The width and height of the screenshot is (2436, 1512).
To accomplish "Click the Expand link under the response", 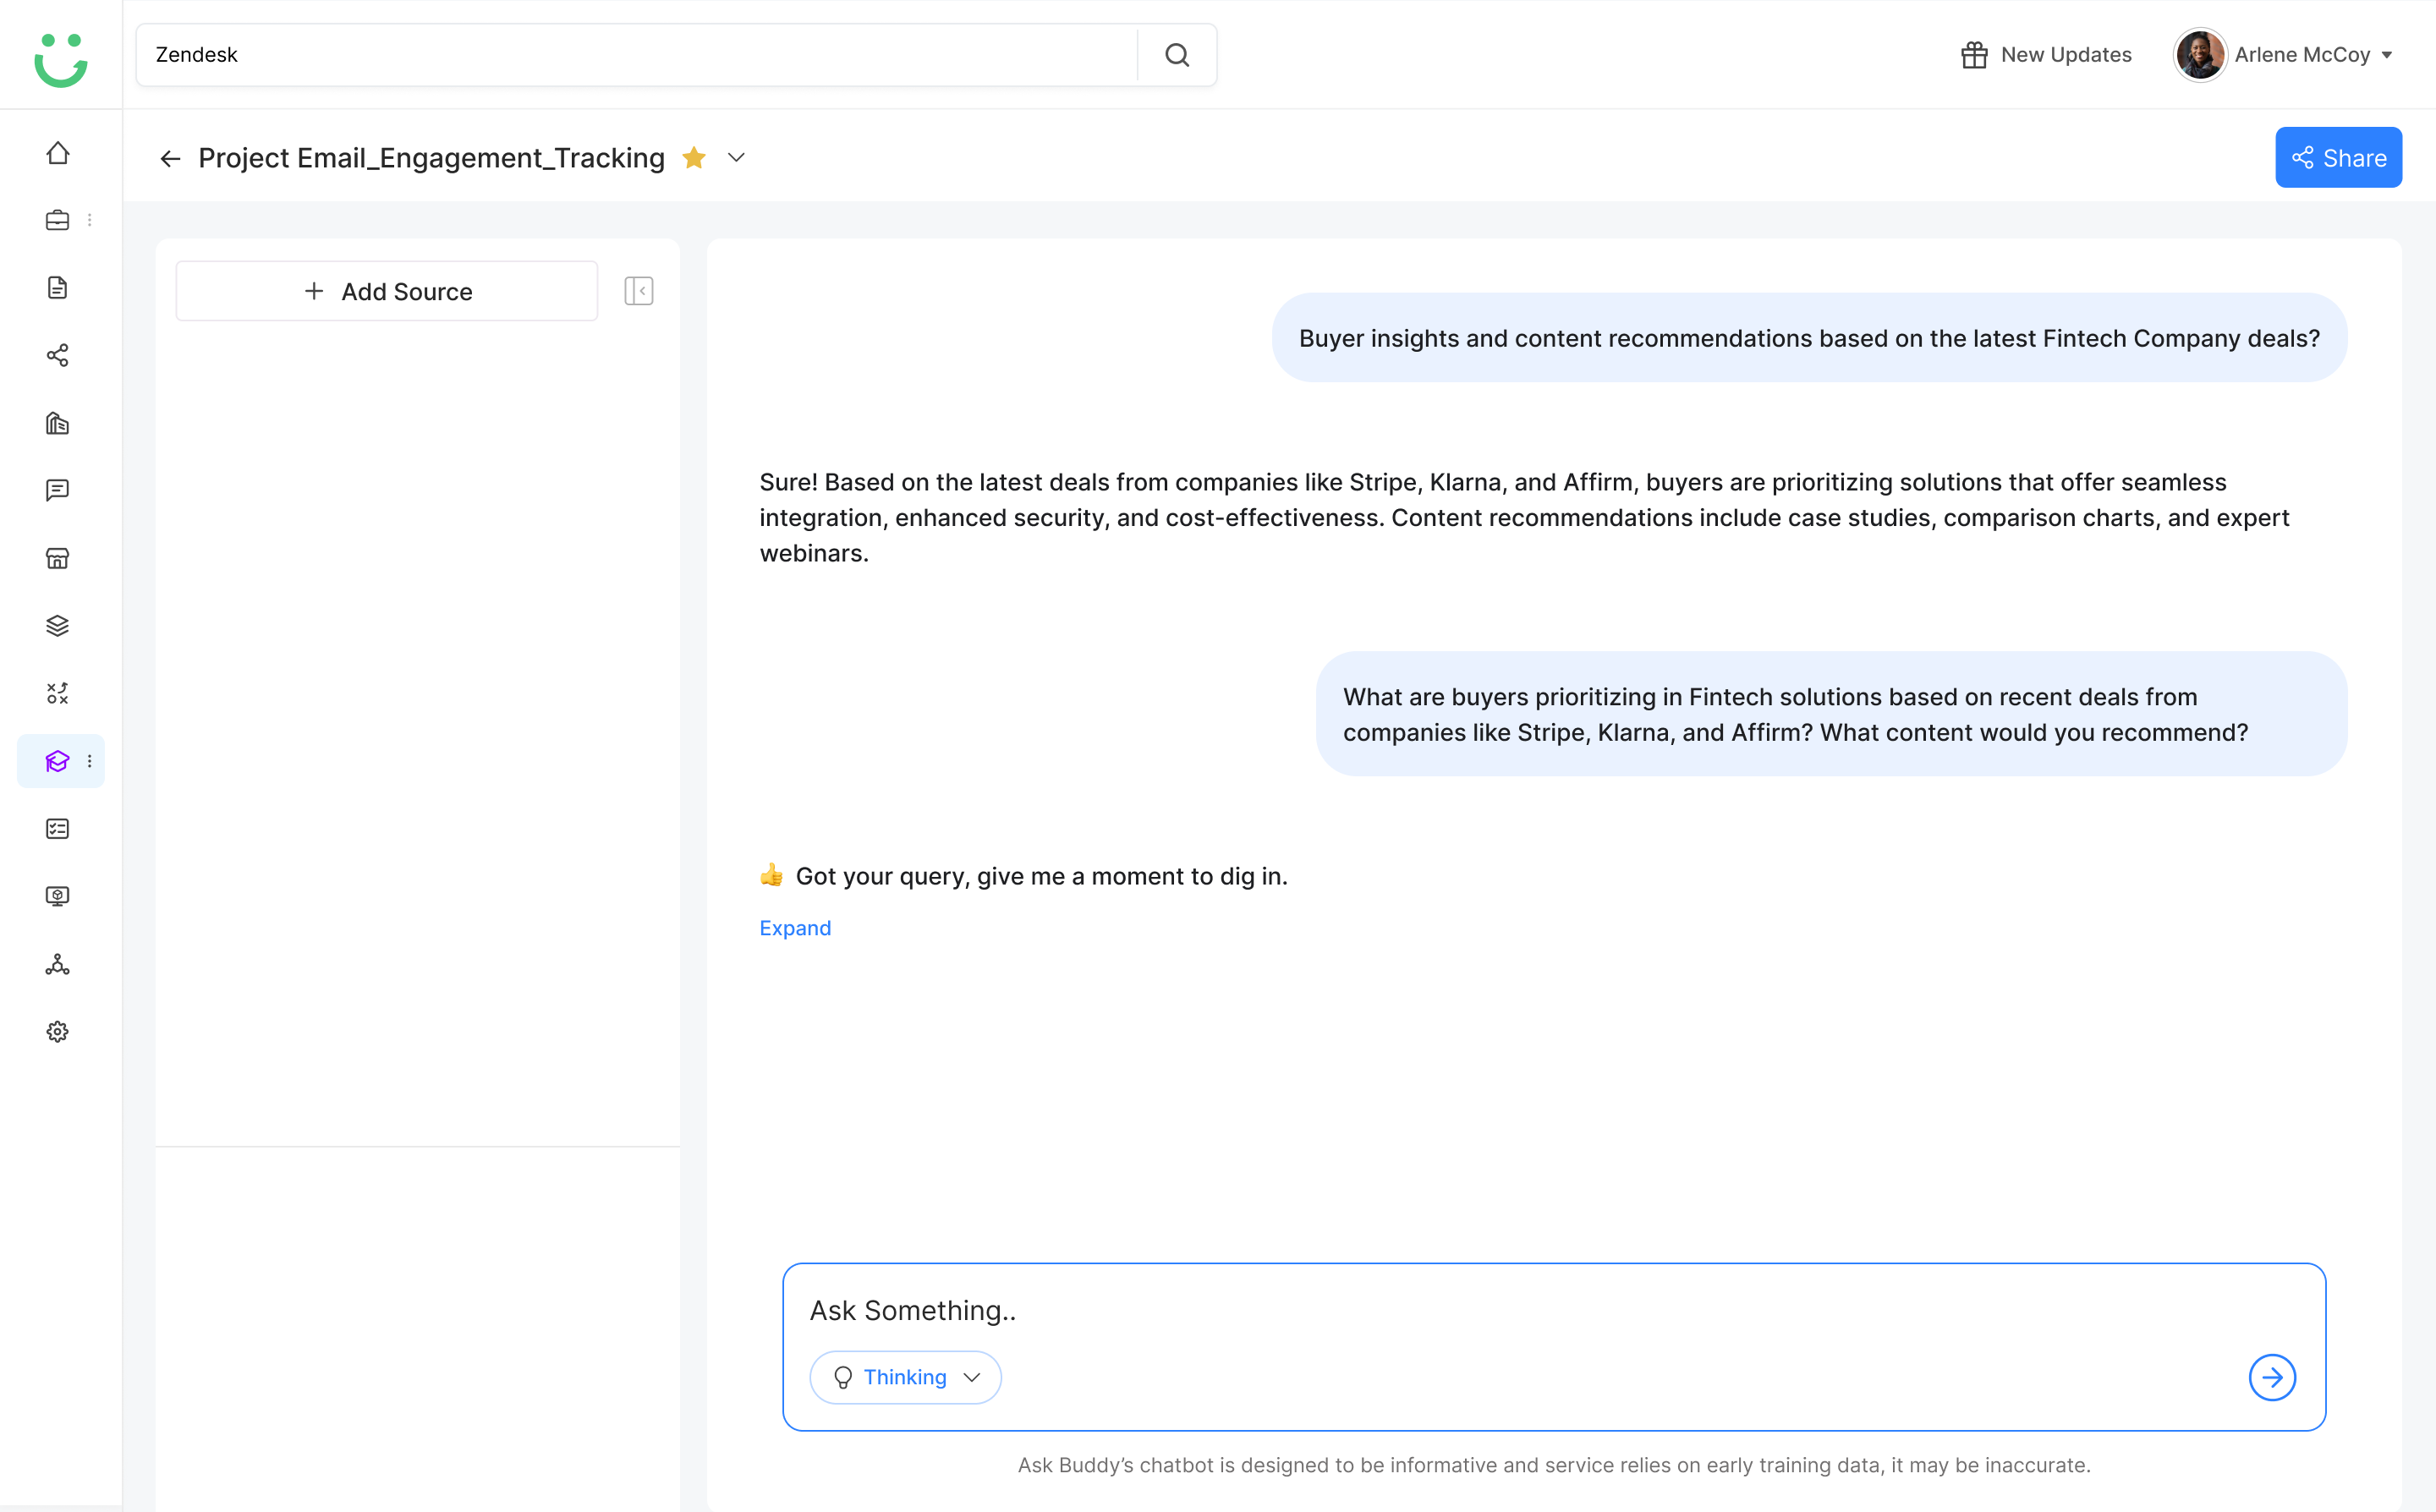I will coord(795,928).
